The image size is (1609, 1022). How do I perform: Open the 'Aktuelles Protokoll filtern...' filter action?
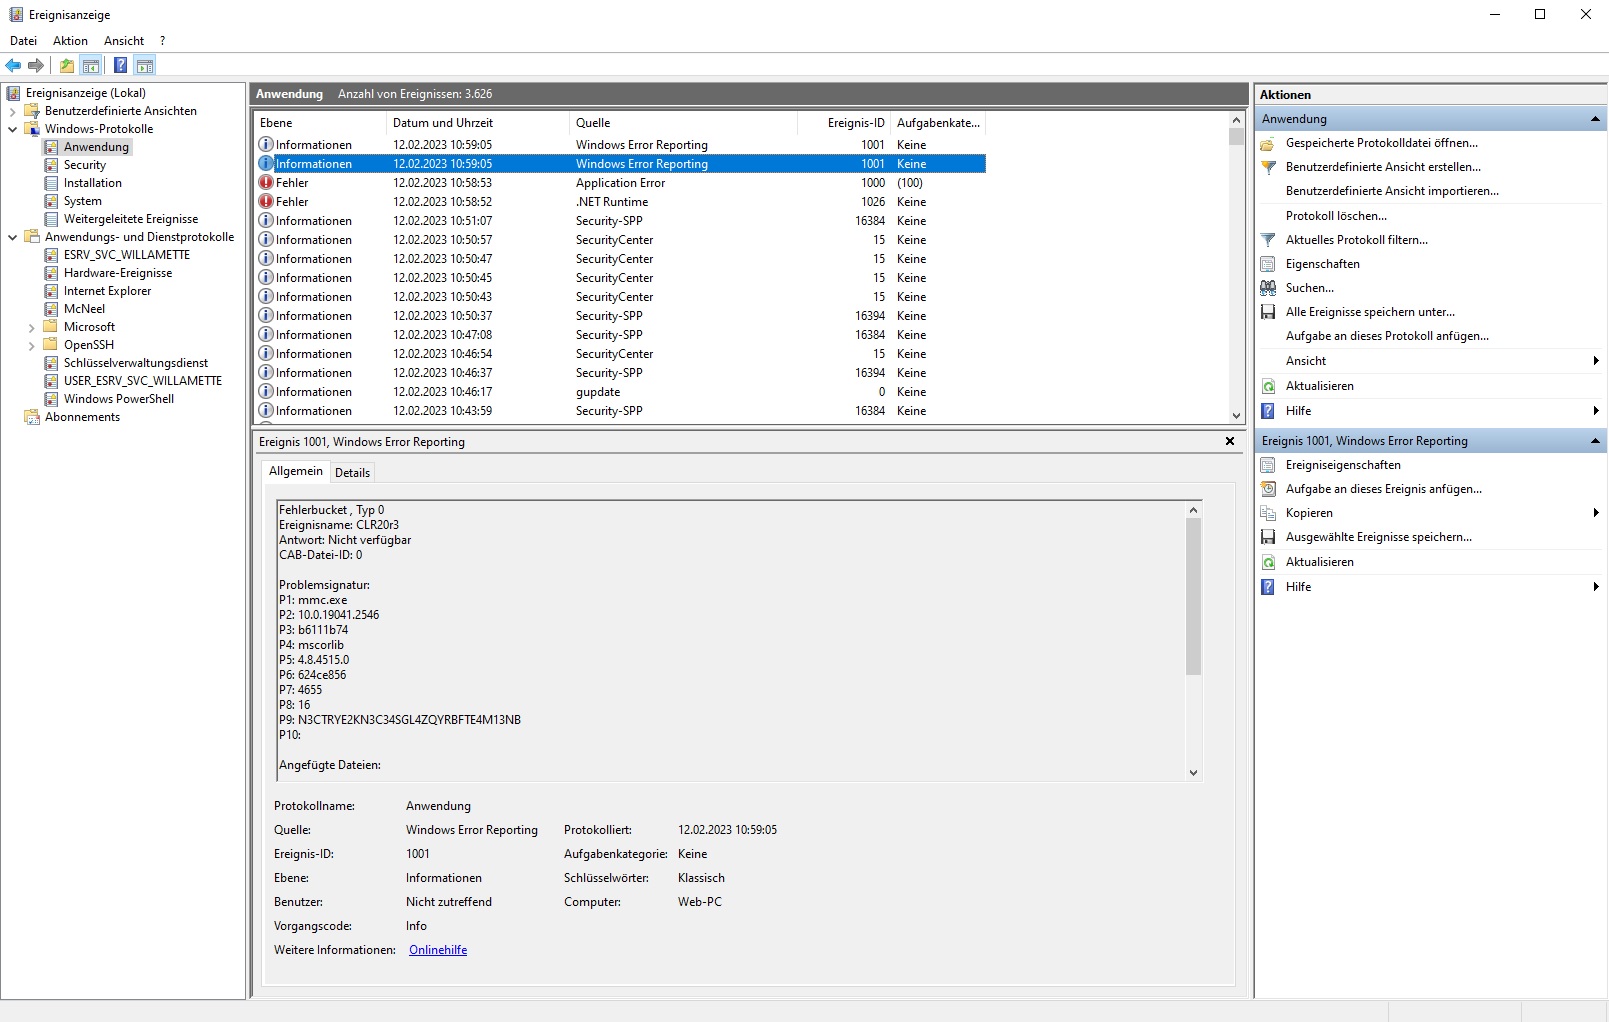(1356, 240)
